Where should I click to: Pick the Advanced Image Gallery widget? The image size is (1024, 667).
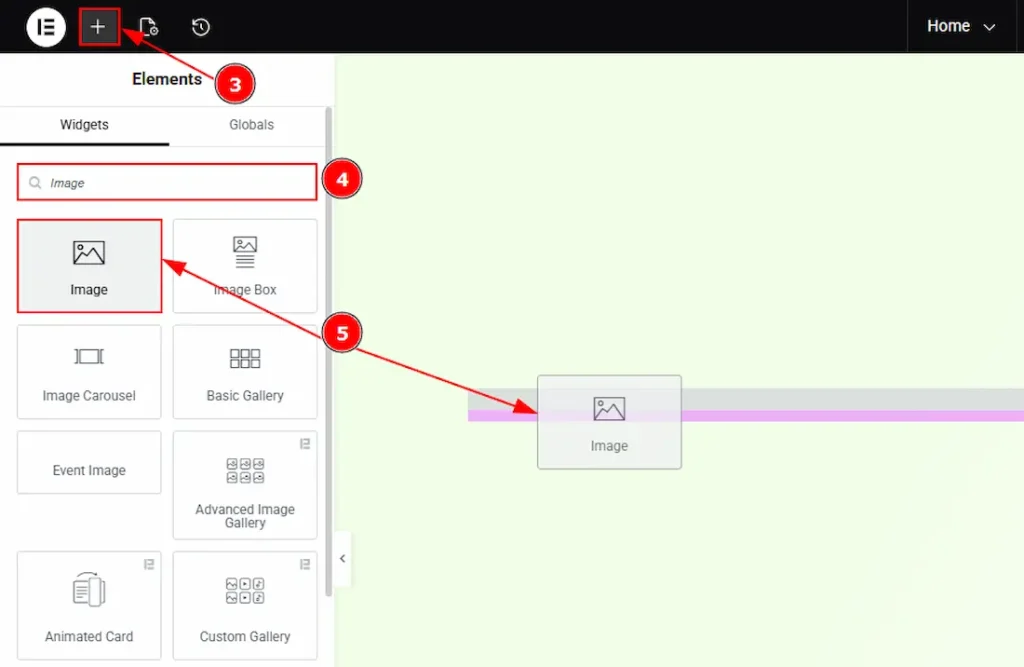245,486
